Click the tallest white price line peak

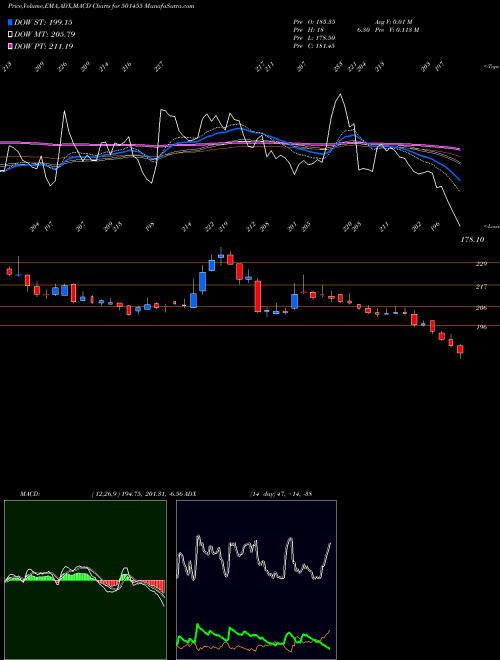[x=340, y=94]
